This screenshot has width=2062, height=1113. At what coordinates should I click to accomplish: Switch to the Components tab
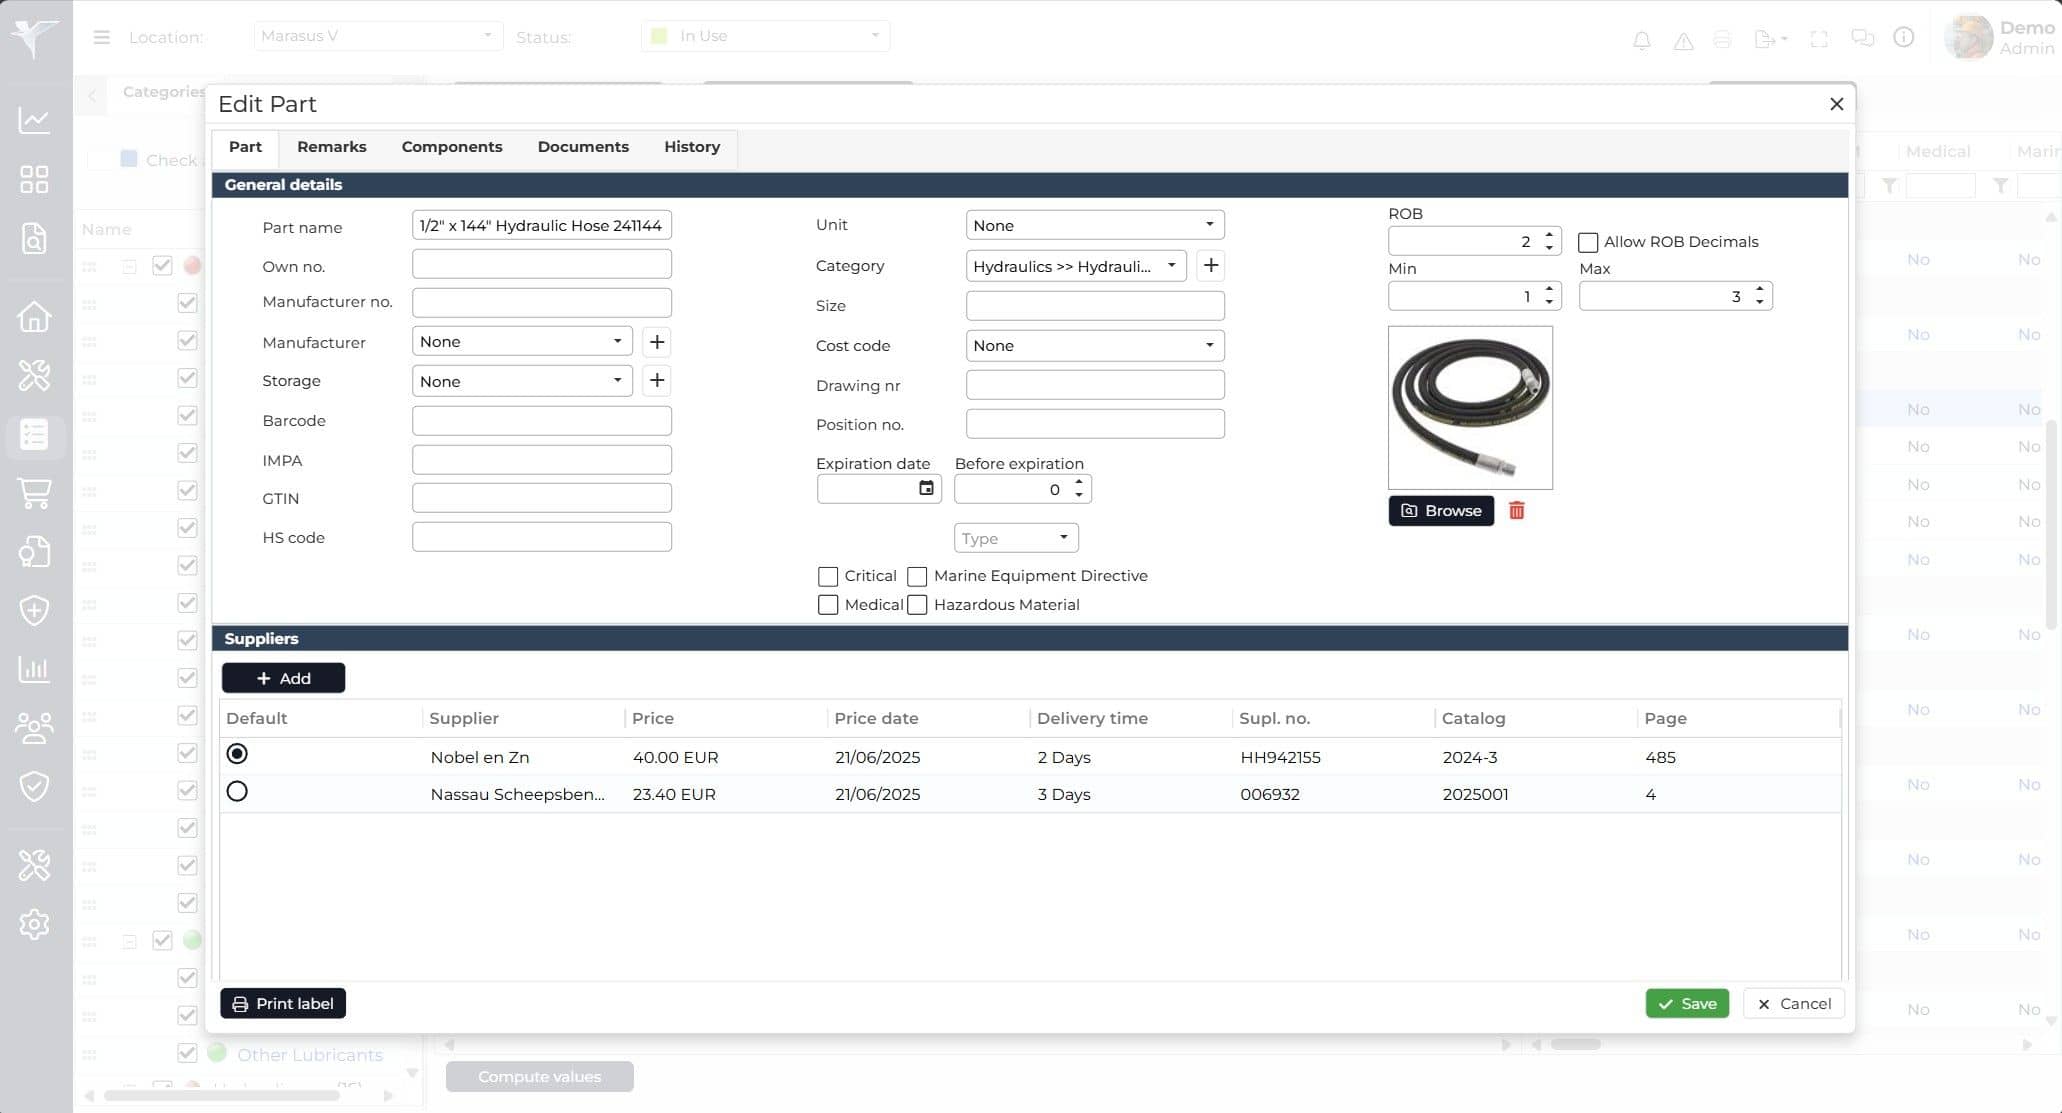(x=451, y=147)
